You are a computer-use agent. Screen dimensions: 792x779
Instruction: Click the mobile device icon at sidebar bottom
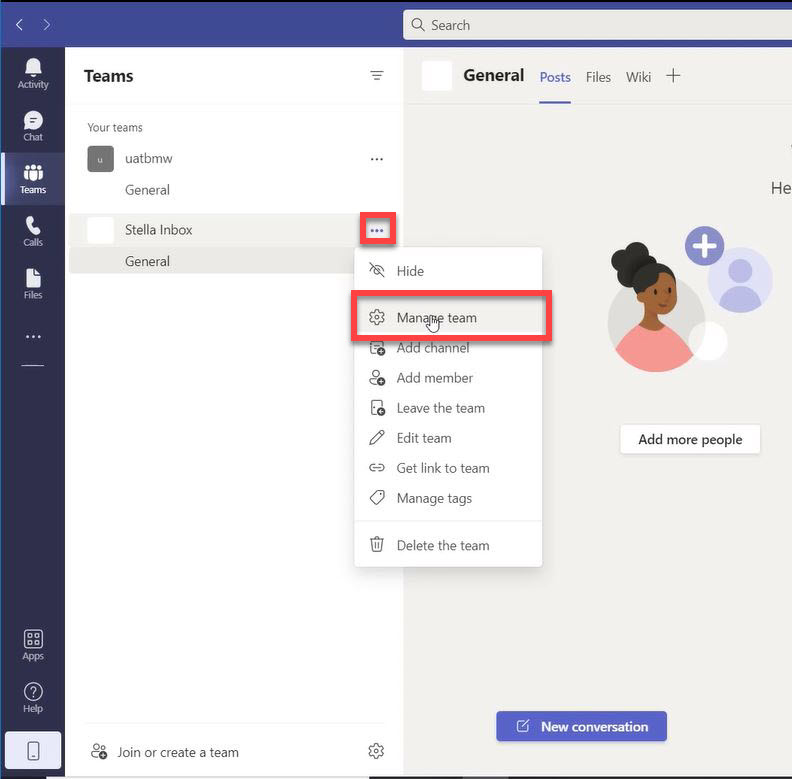pos(33,751)
